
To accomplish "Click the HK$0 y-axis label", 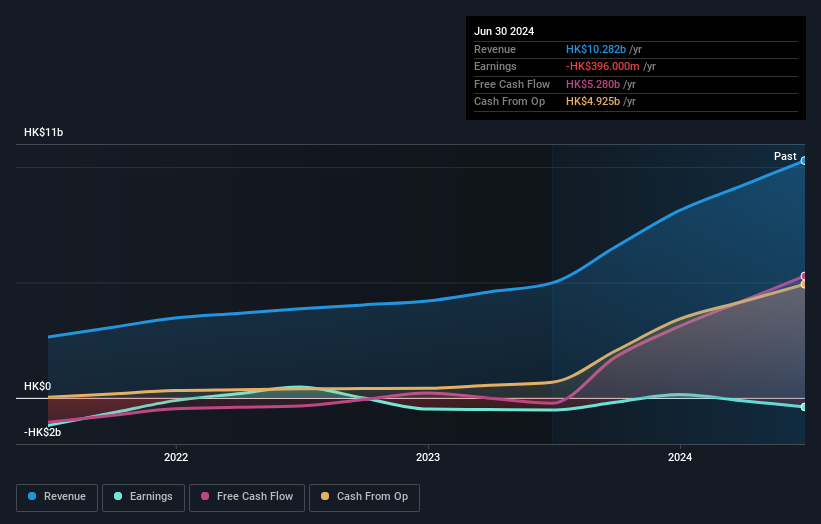I will click(37, 386).
